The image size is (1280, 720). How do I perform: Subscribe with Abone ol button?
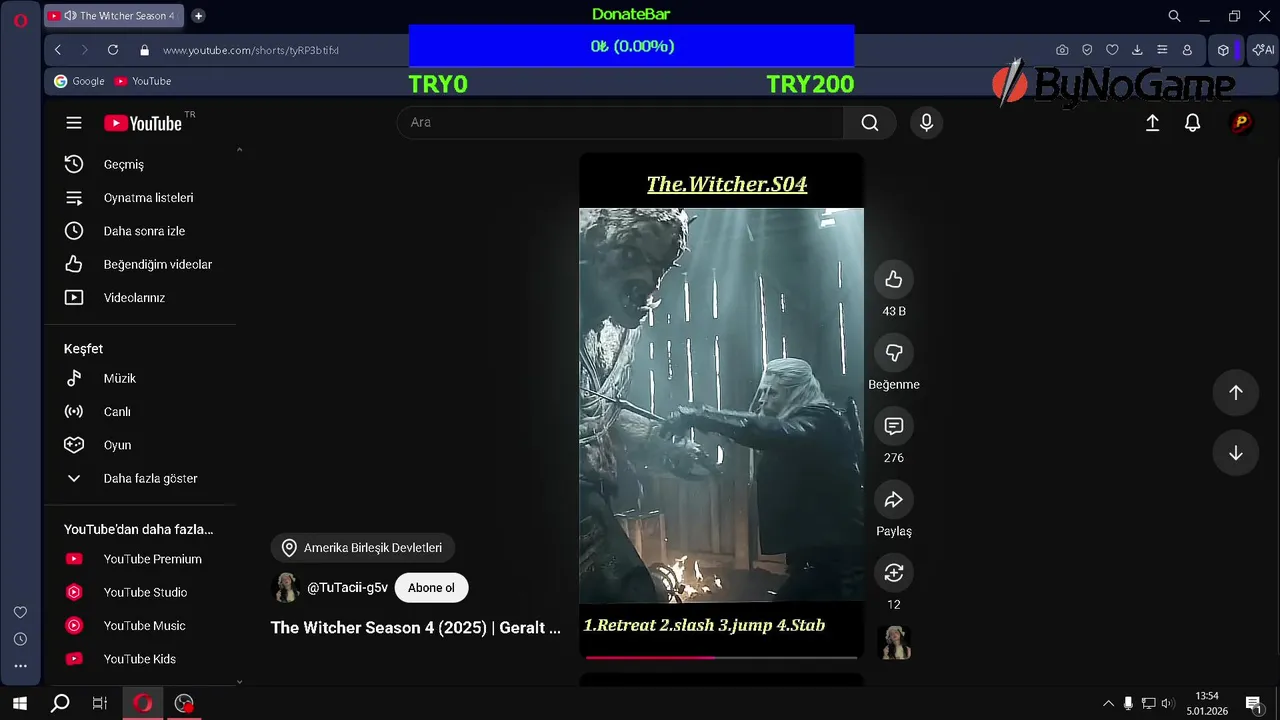(x=431, y=588)
